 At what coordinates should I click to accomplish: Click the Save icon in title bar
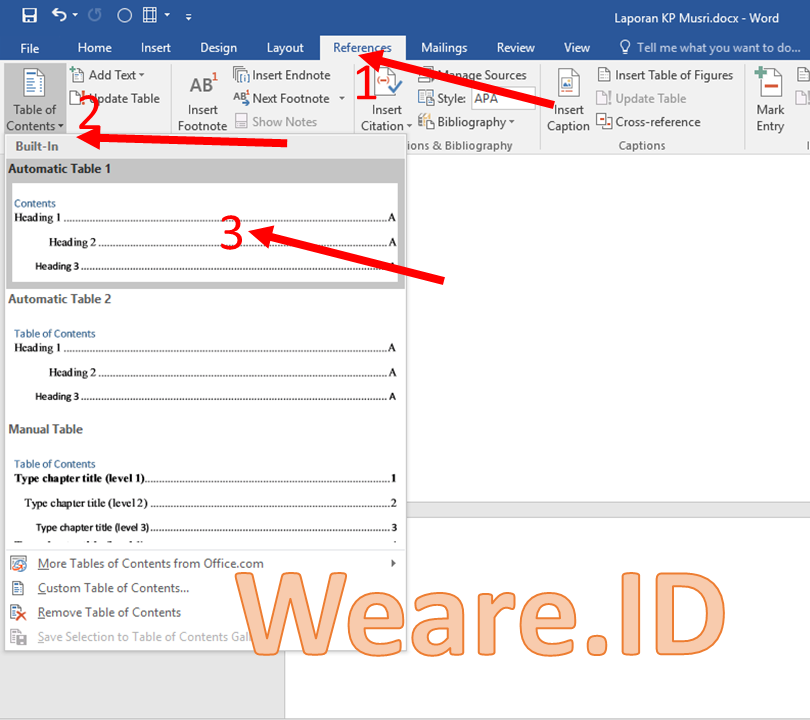[29, 15]
